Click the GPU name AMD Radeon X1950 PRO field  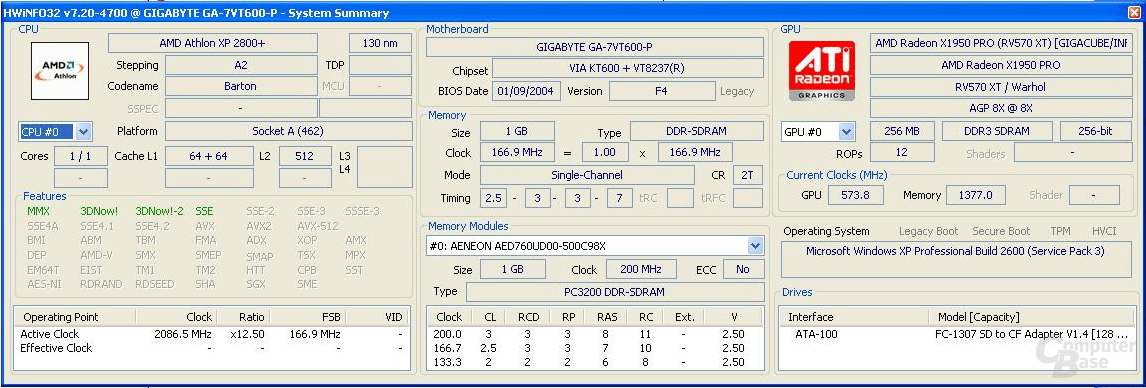click(x=1001, y=65)
